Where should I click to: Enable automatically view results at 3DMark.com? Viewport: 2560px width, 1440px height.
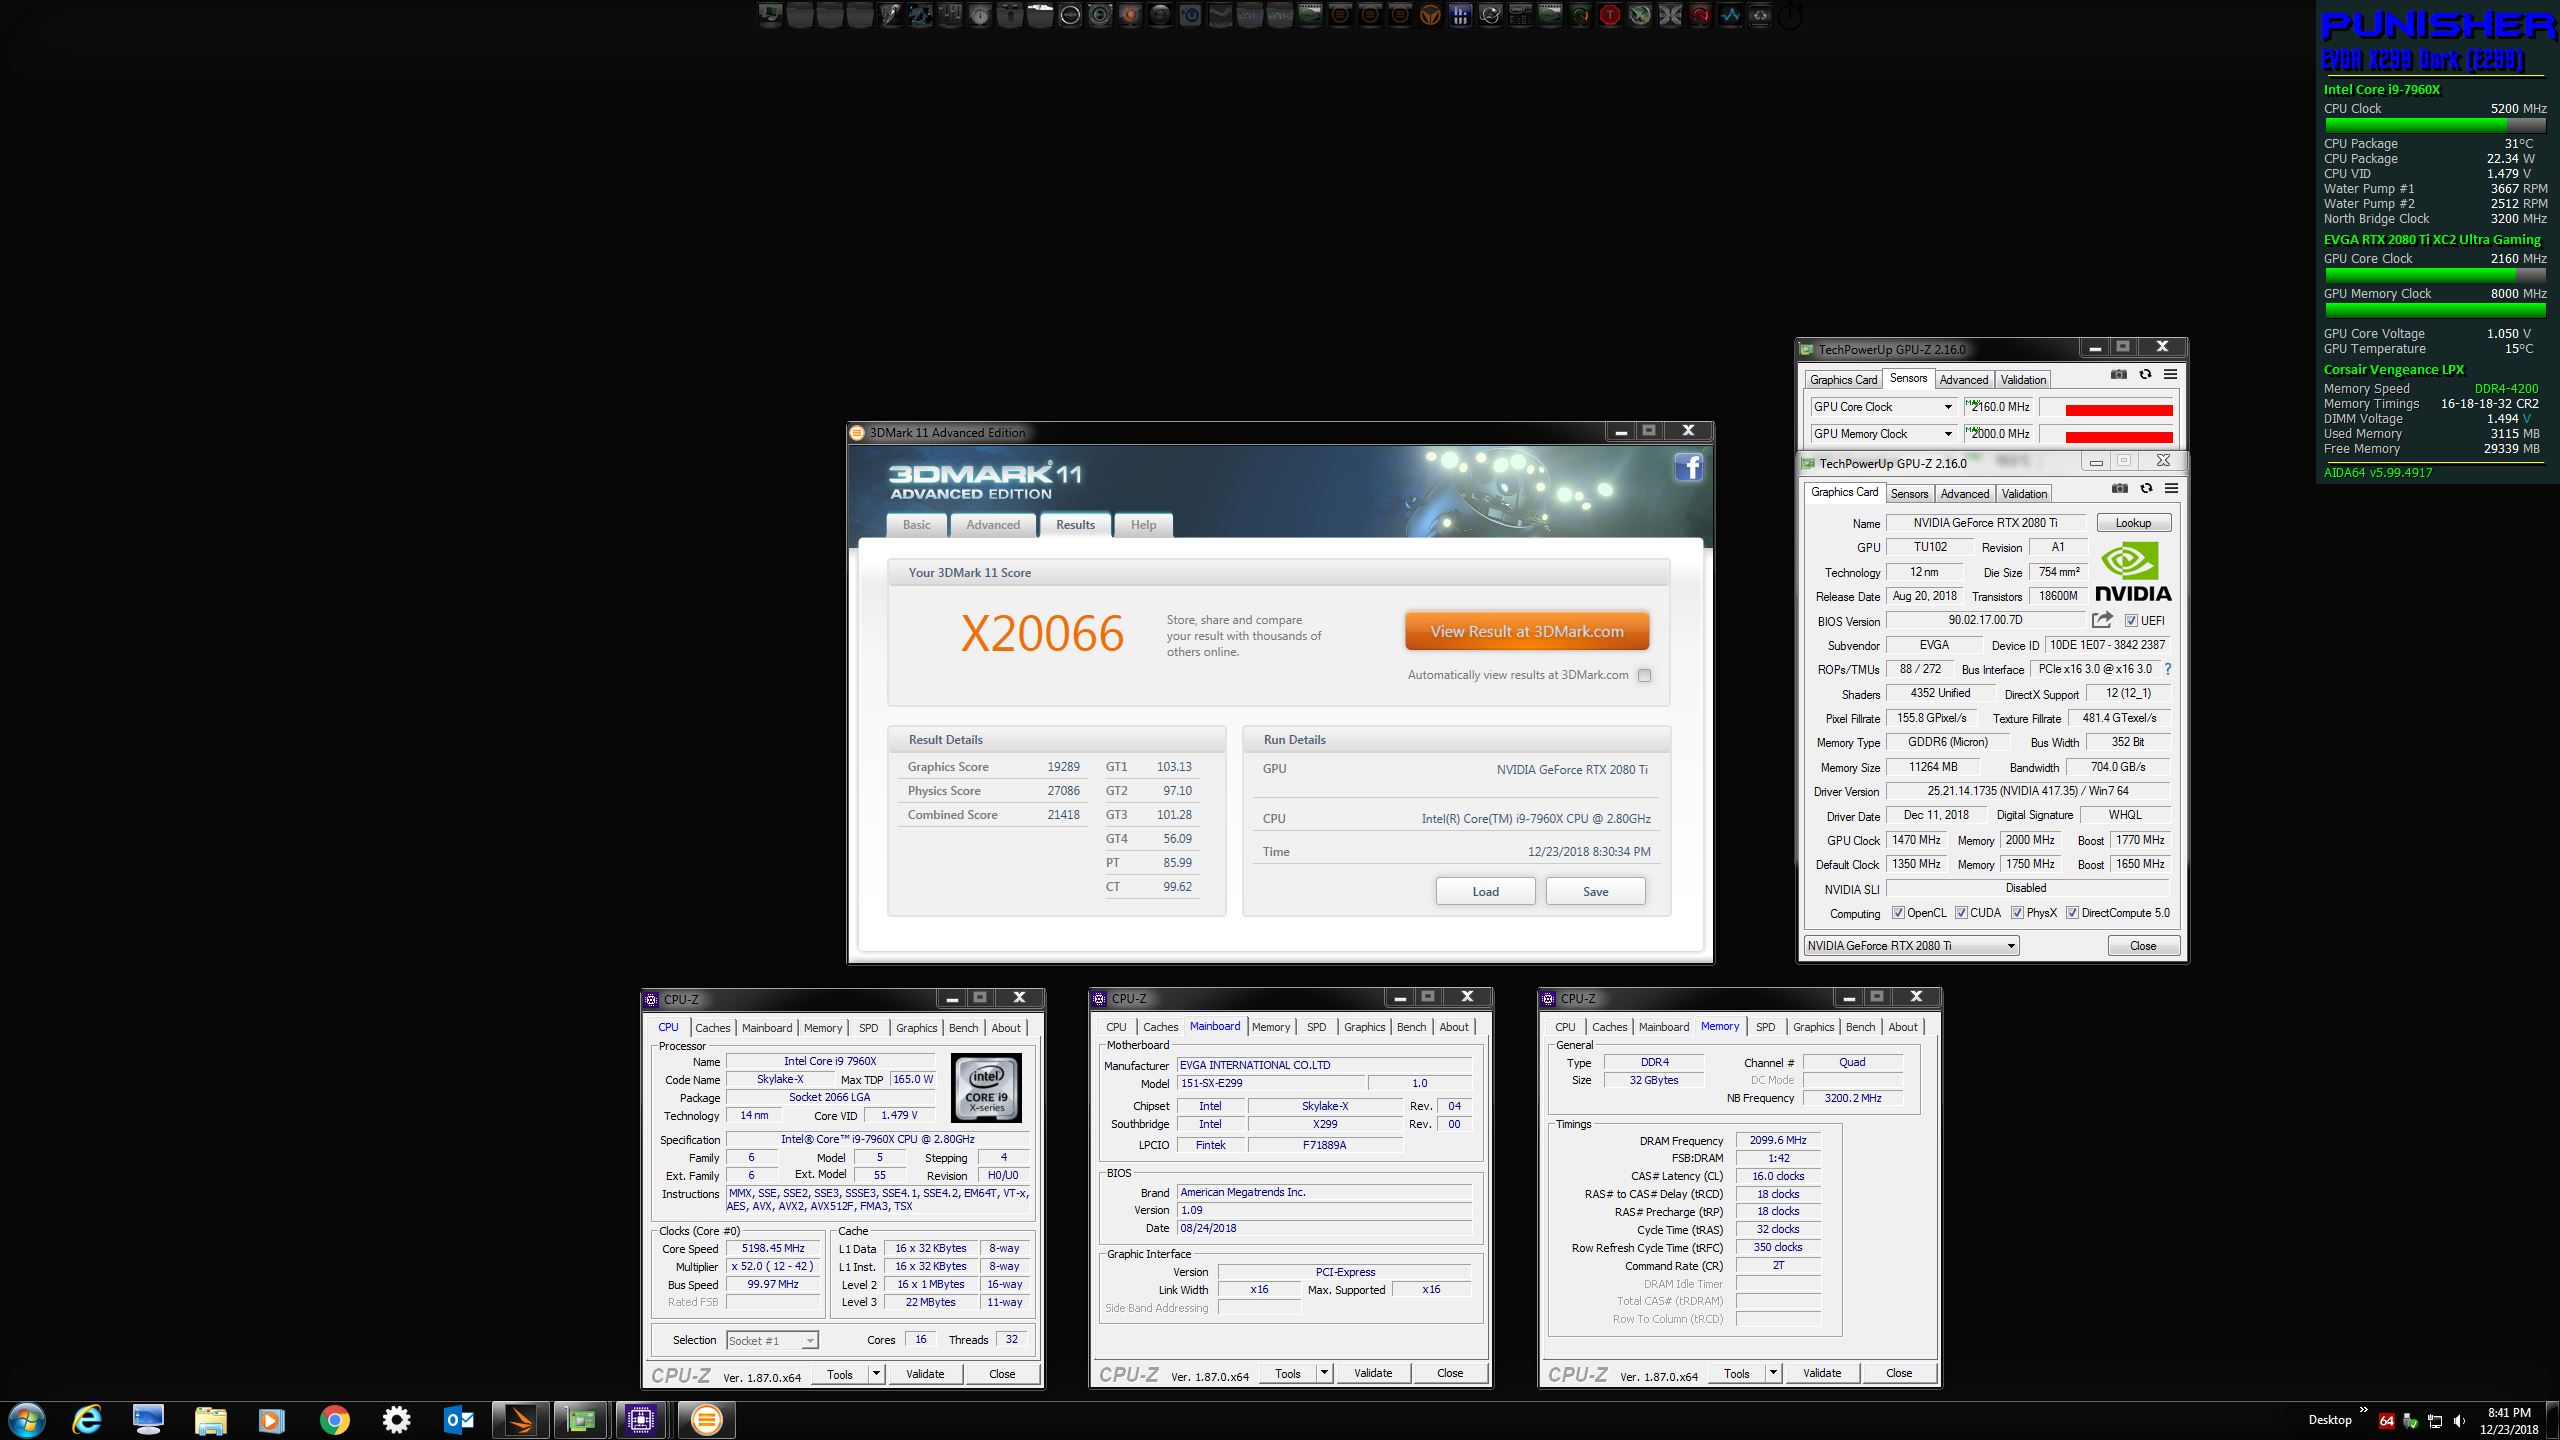click(x=1644, y=675)
